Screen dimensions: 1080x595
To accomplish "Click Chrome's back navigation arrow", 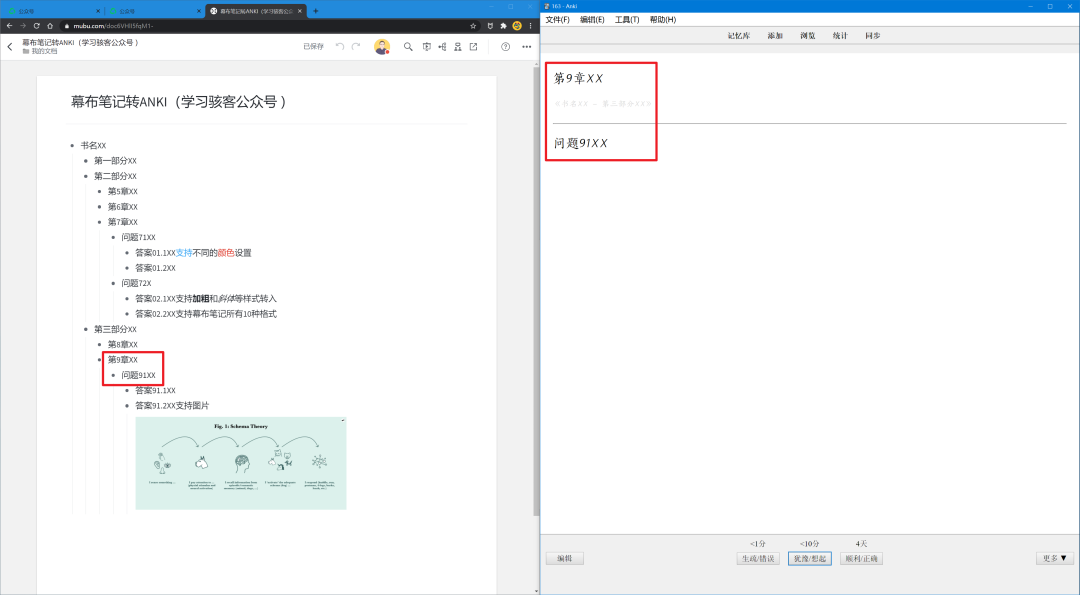I will coord(10,26).
